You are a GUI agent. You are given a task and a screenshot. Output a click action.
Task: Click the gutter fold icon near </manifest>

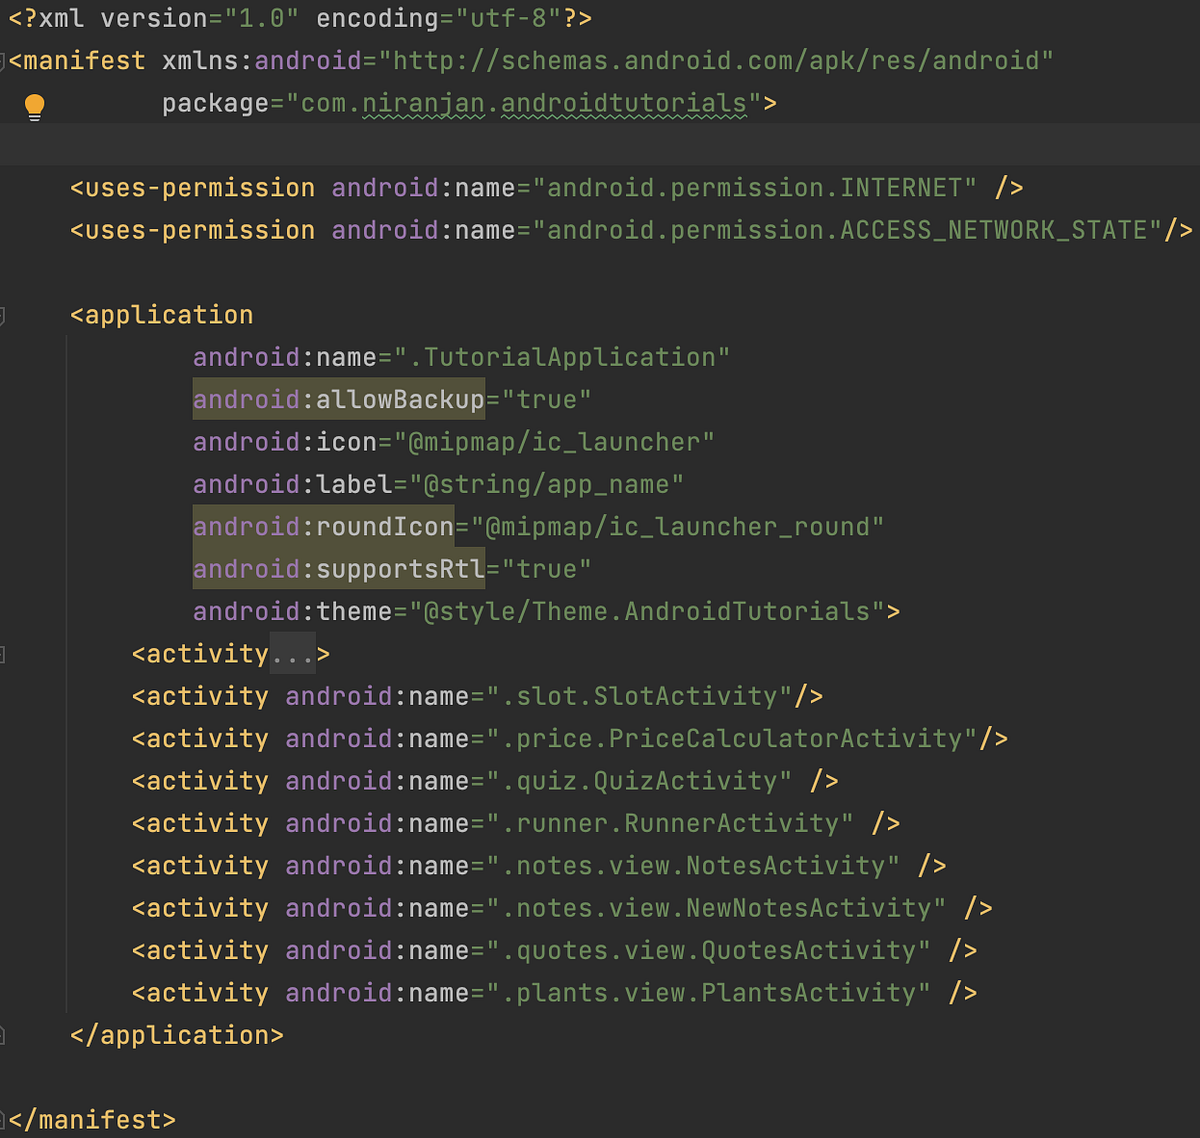pyautogui.click(x=3, y=1119)
